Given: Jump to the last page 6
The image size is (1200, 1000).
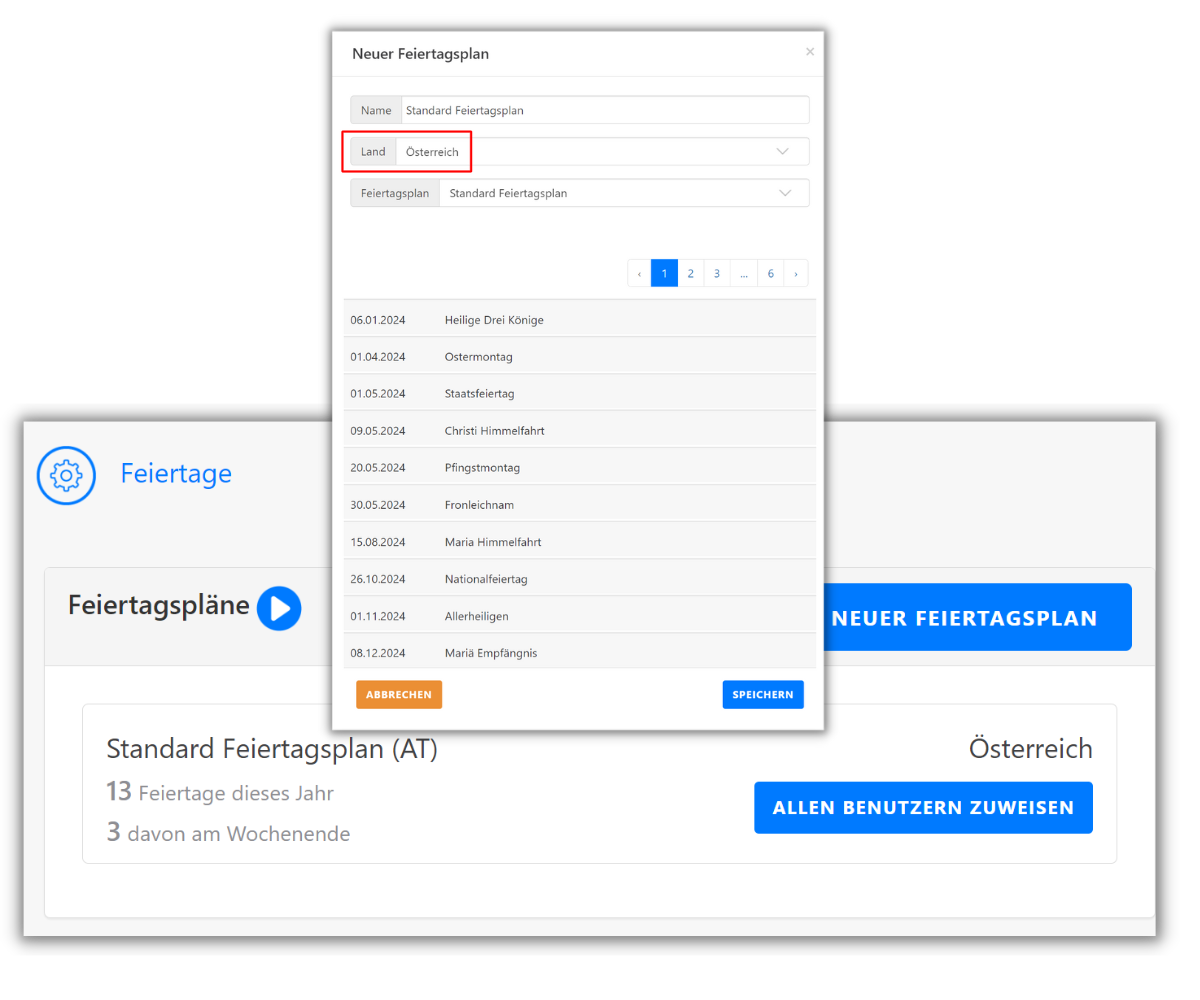Looking at the screenshot, I should [770, 272].
